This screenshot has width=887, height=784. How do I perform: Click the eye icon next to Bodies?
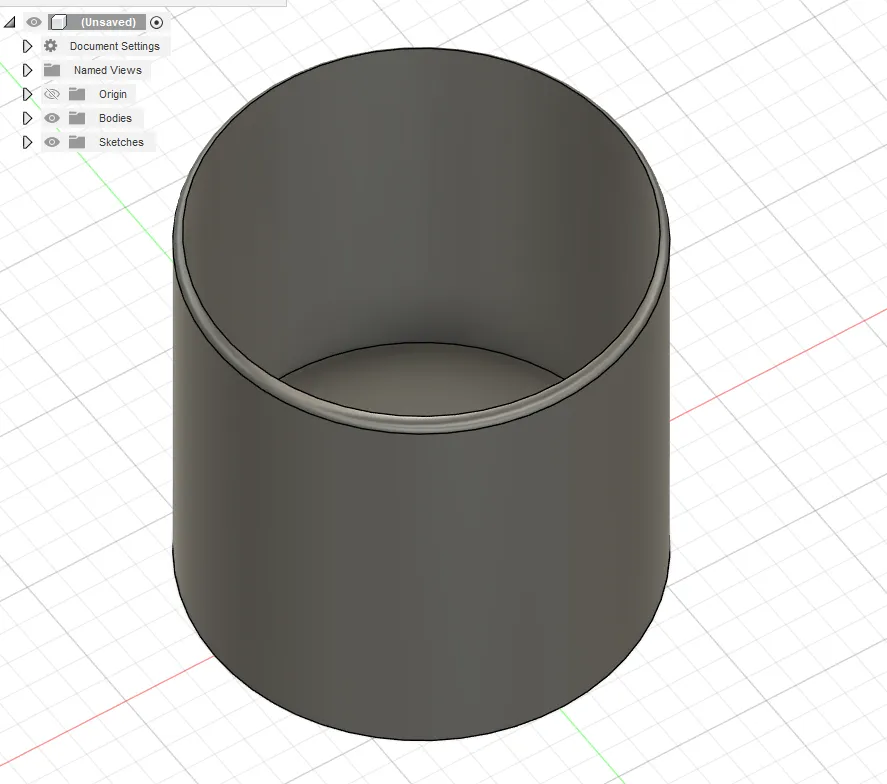(x=51, y=118)
